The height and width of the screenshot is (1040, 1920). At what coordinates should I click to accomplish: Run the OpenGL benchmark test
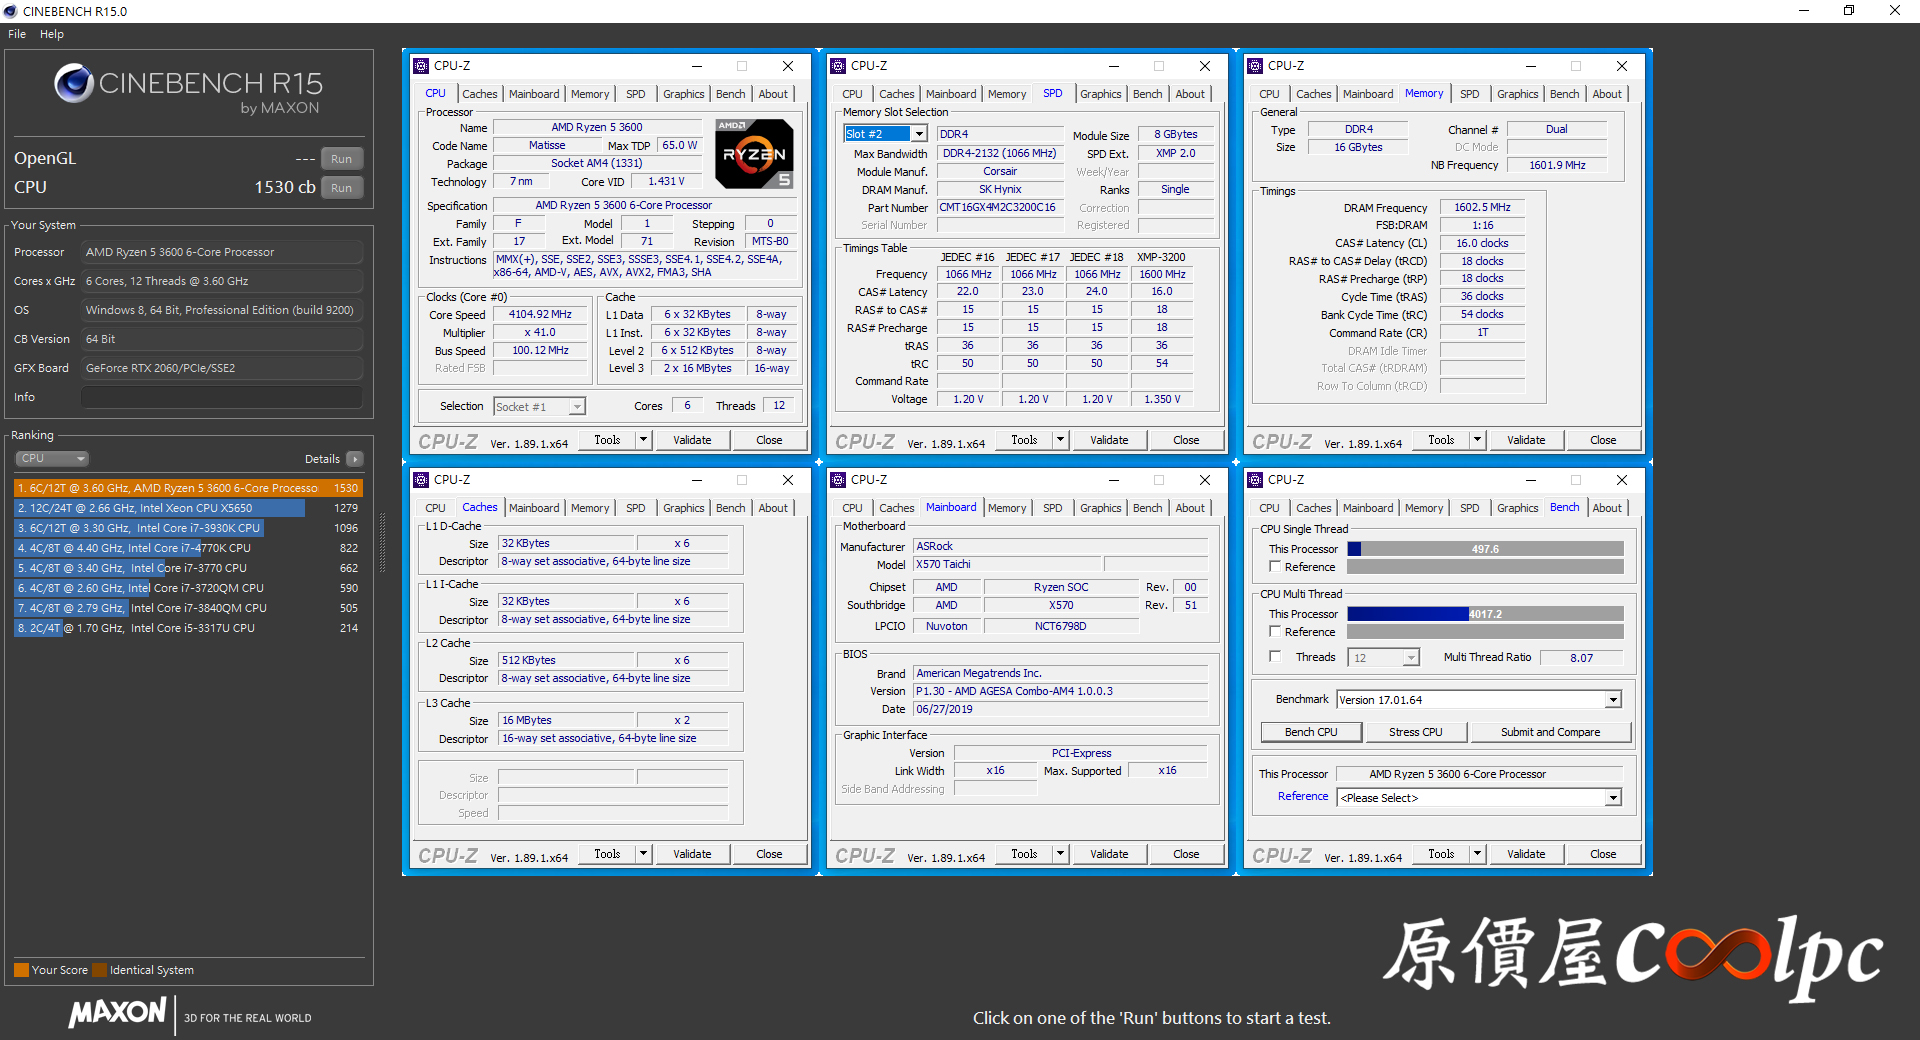(341, 159)
